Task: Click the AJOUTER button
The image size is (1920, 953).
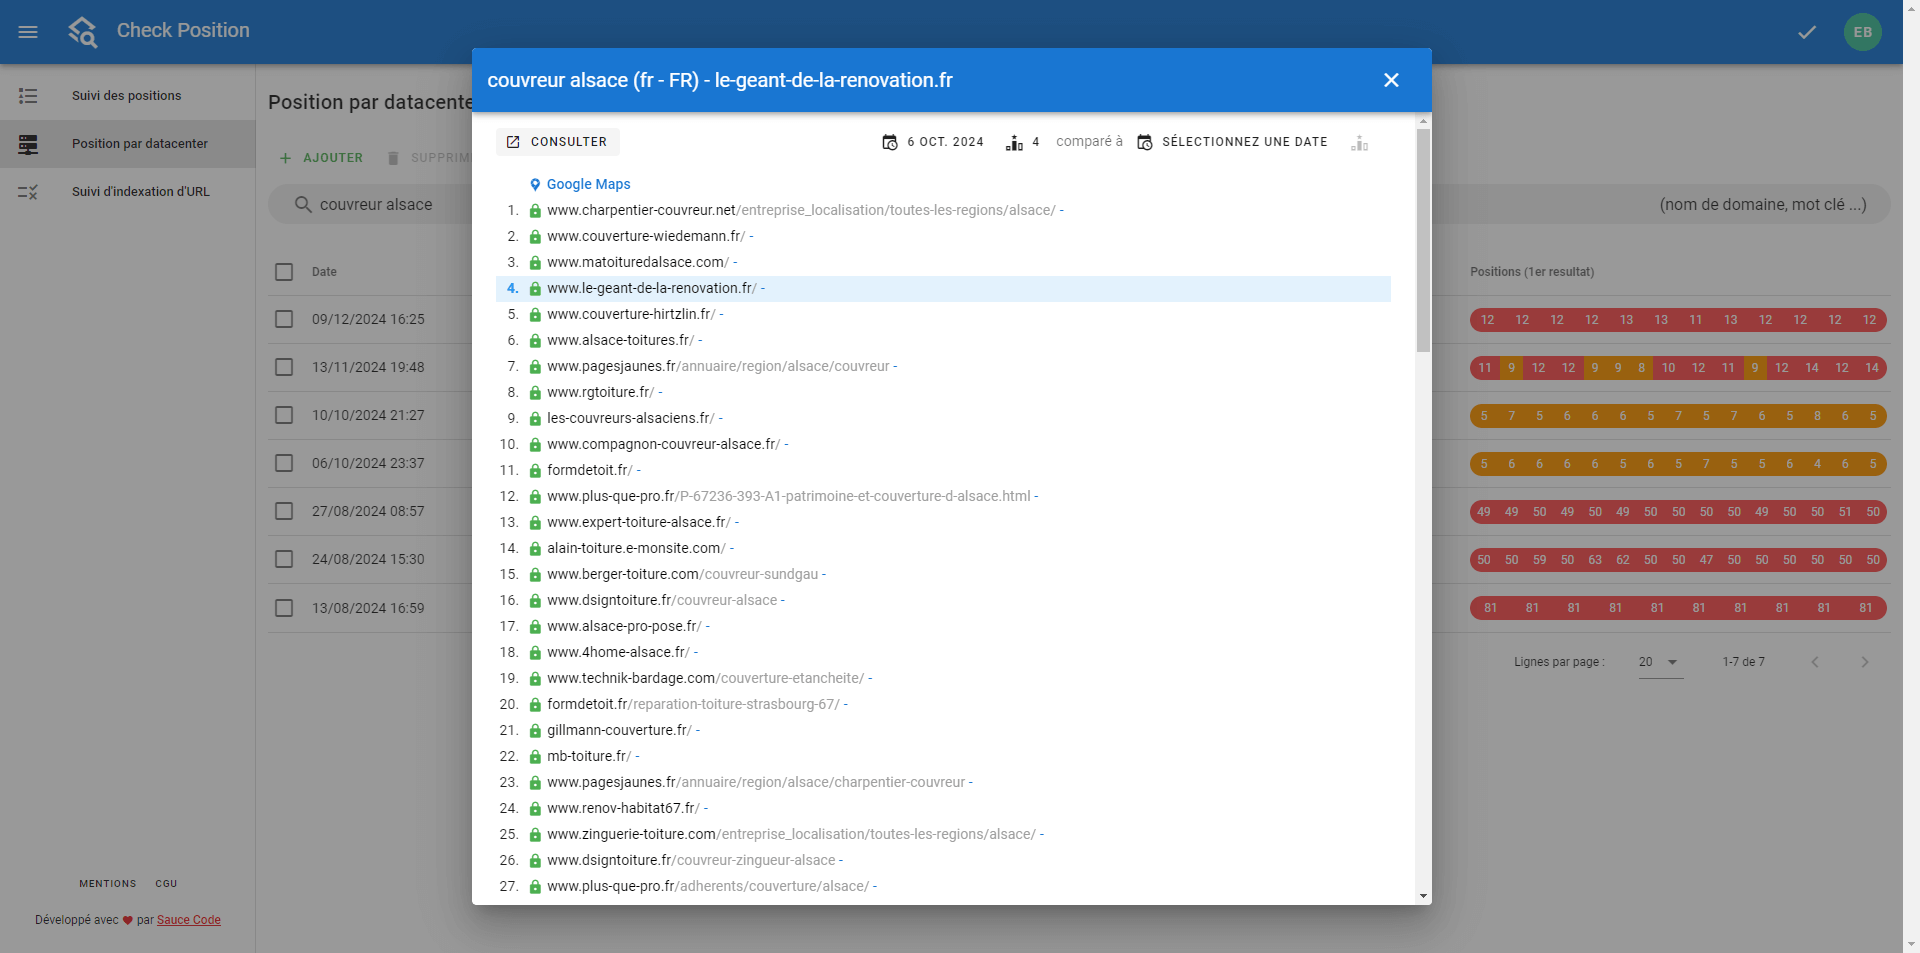Action: [x=321, y=158]
